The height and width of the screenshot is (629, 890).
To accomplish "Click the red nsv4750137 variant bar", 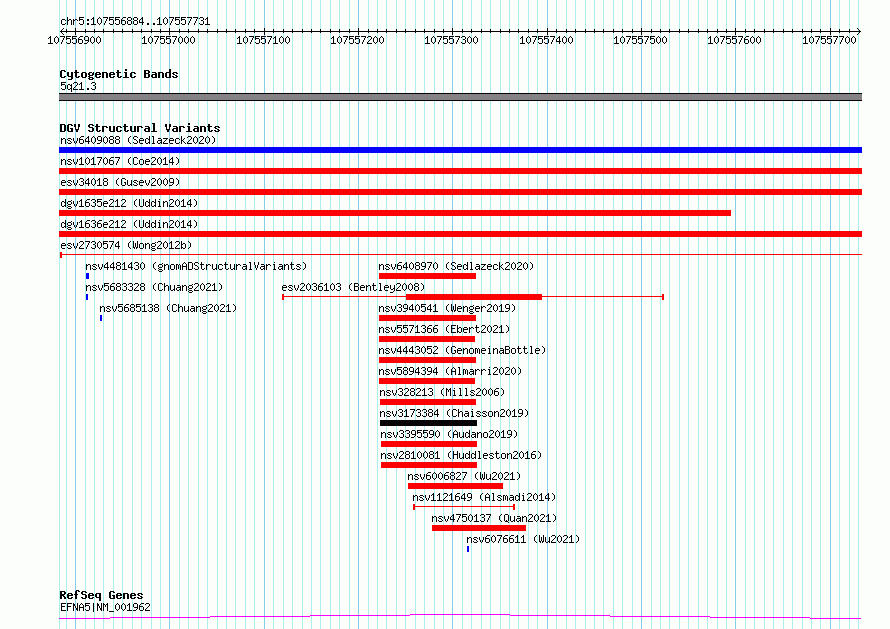I will [479, 528].
